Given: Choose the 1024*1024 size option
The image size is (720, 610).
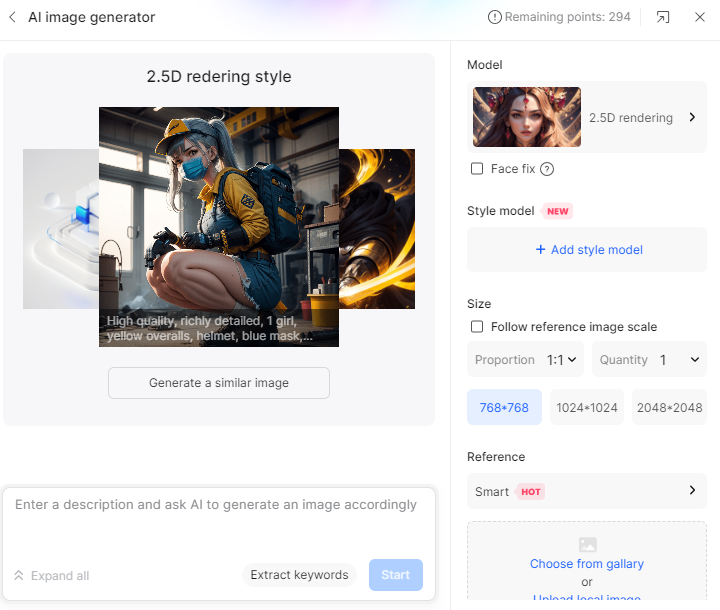Looking at the screenshot, I should click(x=587, y=407).
